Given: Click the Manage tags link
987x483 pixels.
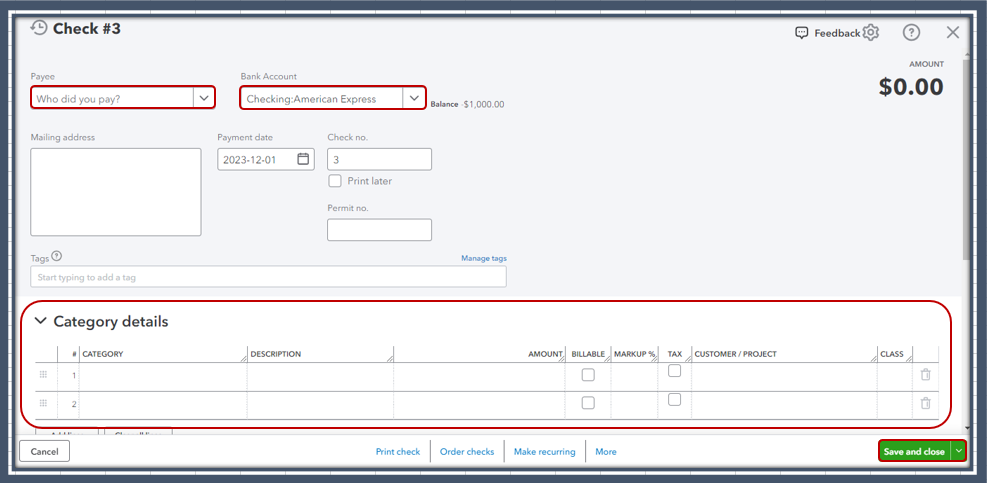Looking at the screenshot, I should point(483,258).
